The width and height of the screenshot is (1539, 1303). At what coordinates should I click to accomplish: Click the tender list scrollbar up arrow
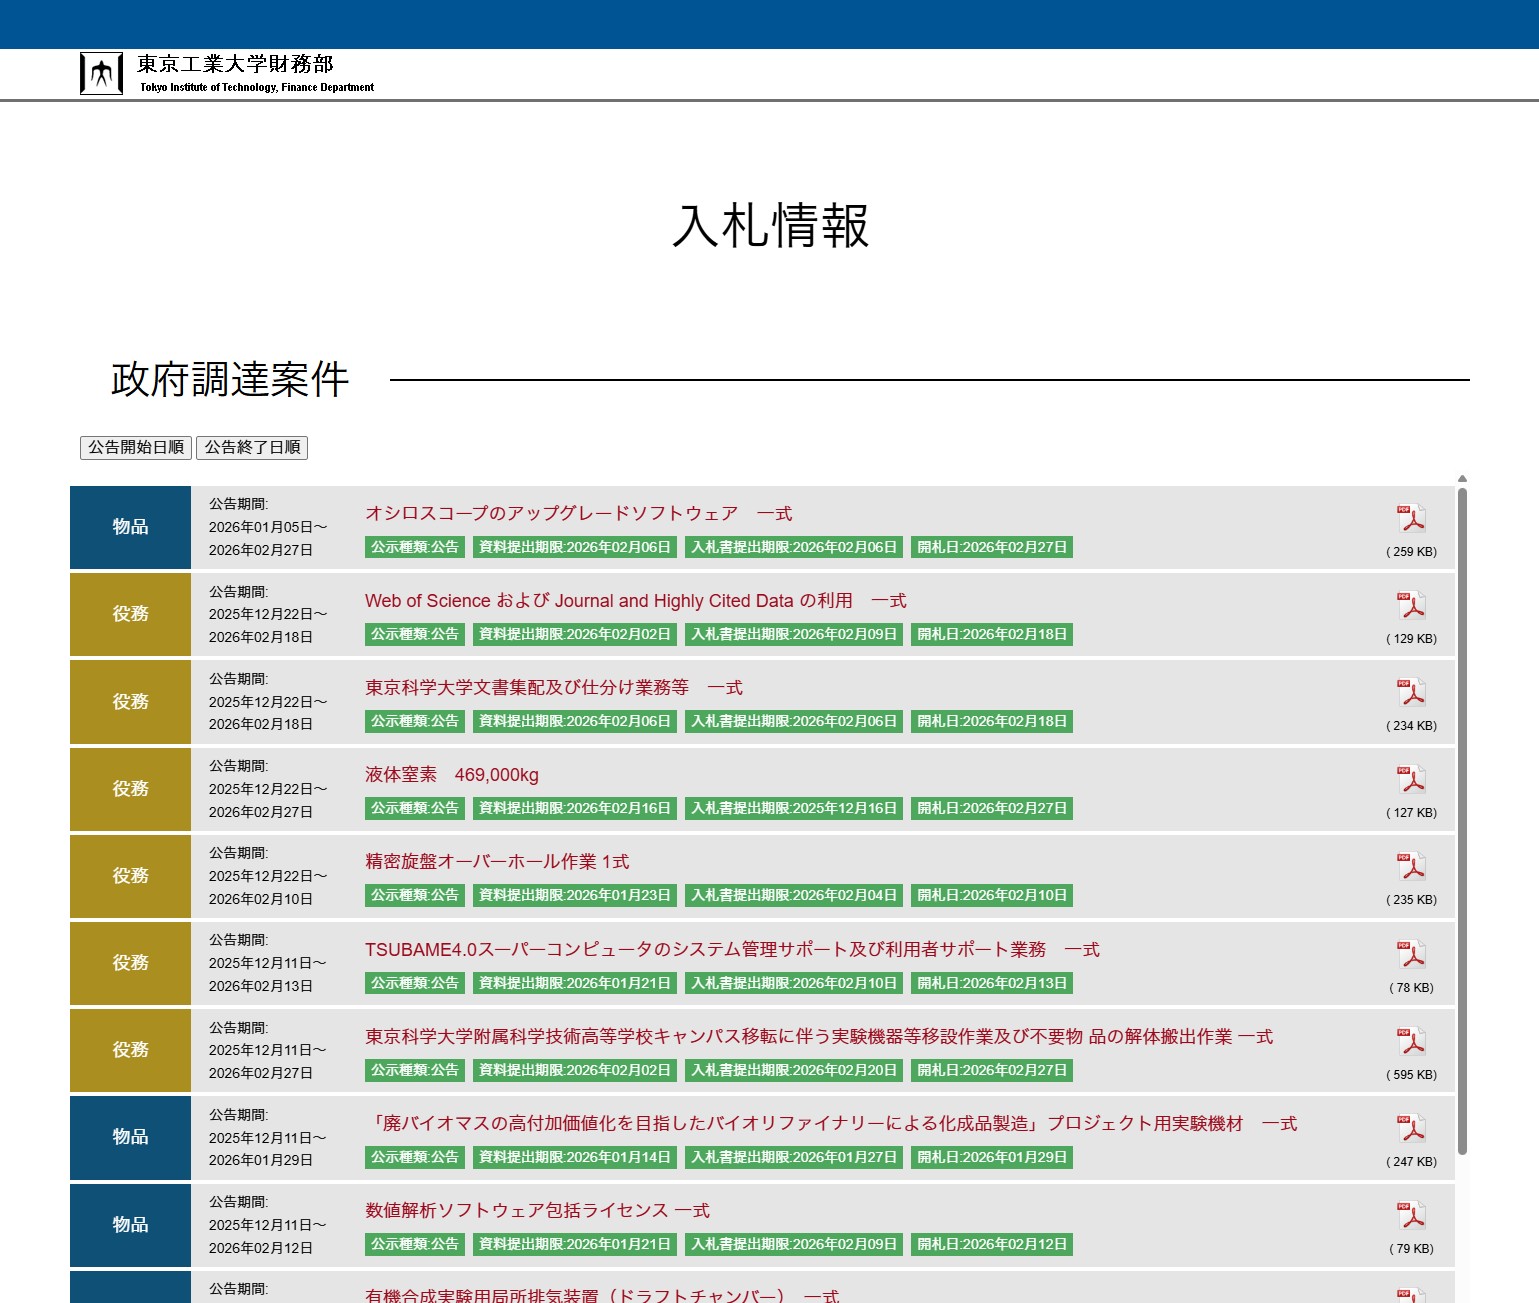coord(1462,479)
